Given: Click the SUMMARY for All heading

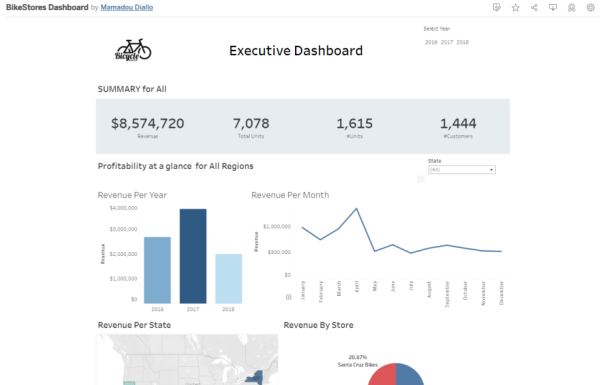Looking at the screenshot, I should click(132, 89).
